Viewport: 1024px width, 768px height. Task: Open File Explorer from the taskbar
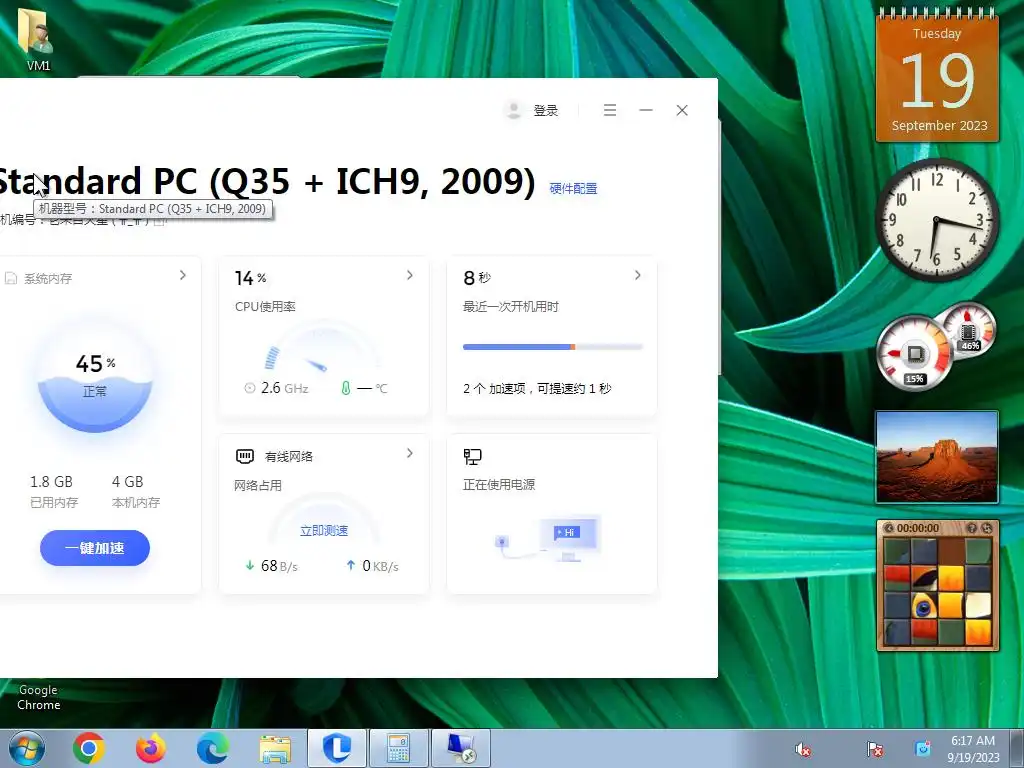(x=276, y=748)
